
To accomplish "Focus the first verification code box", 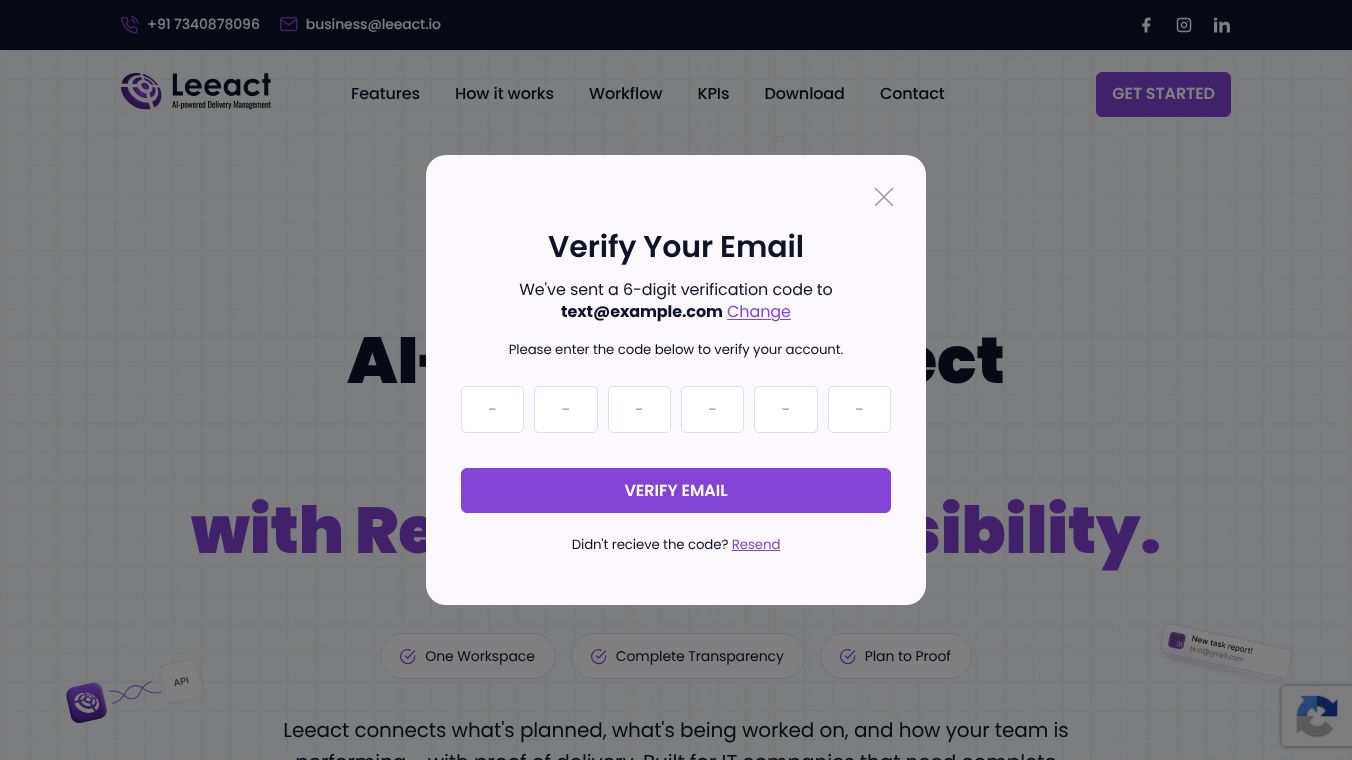I will pyautogui.click(x=492, y=409).
